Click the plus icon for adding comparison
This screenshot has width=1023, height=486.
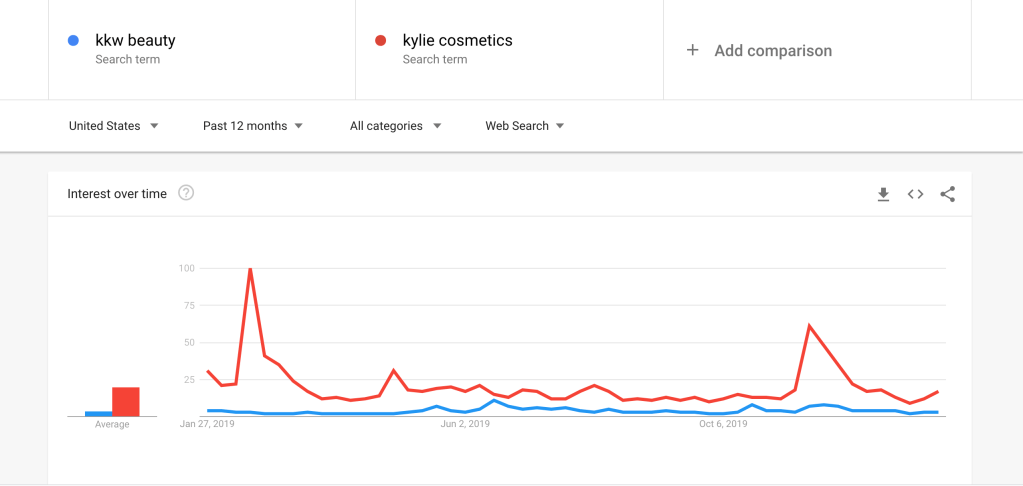[x=692, y=50]
